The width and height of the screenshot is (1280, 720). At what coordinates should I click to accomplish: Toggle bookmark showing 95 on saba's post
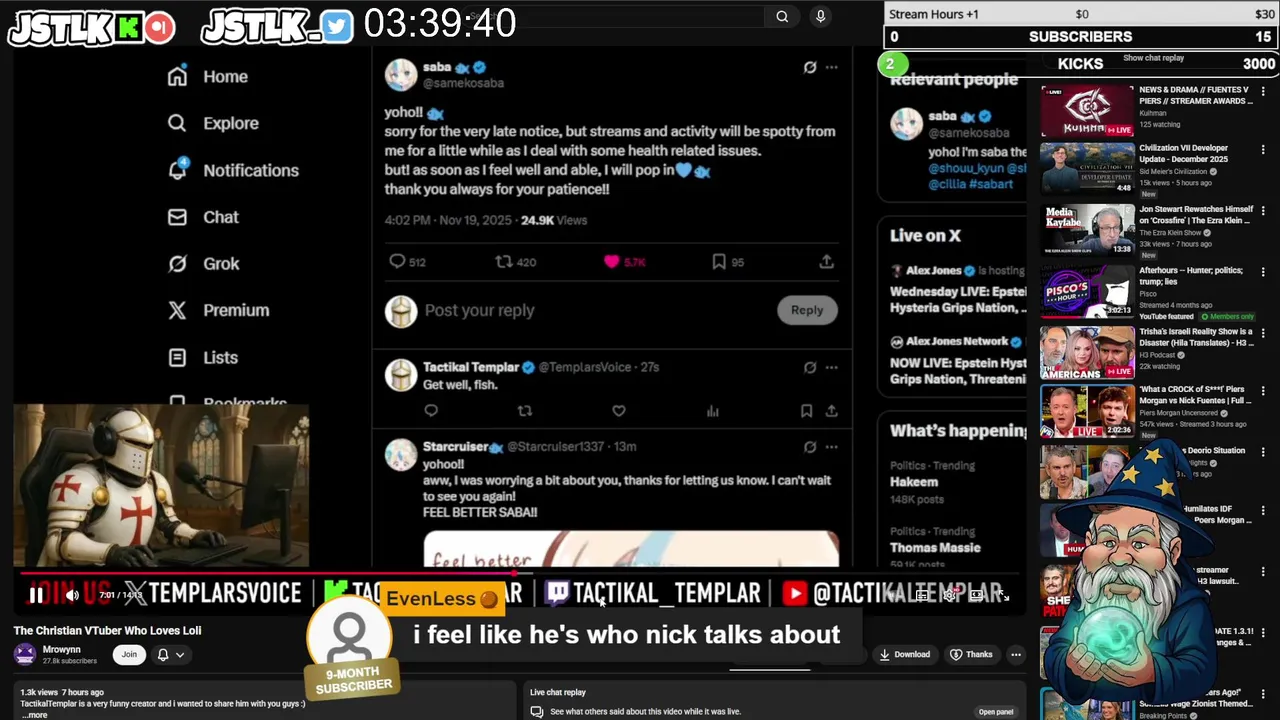719,262
